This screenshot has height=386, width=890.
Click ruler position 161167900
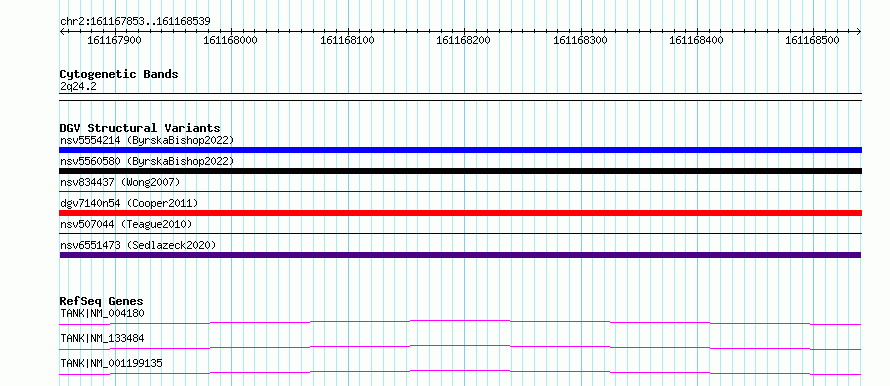[115, 40]
